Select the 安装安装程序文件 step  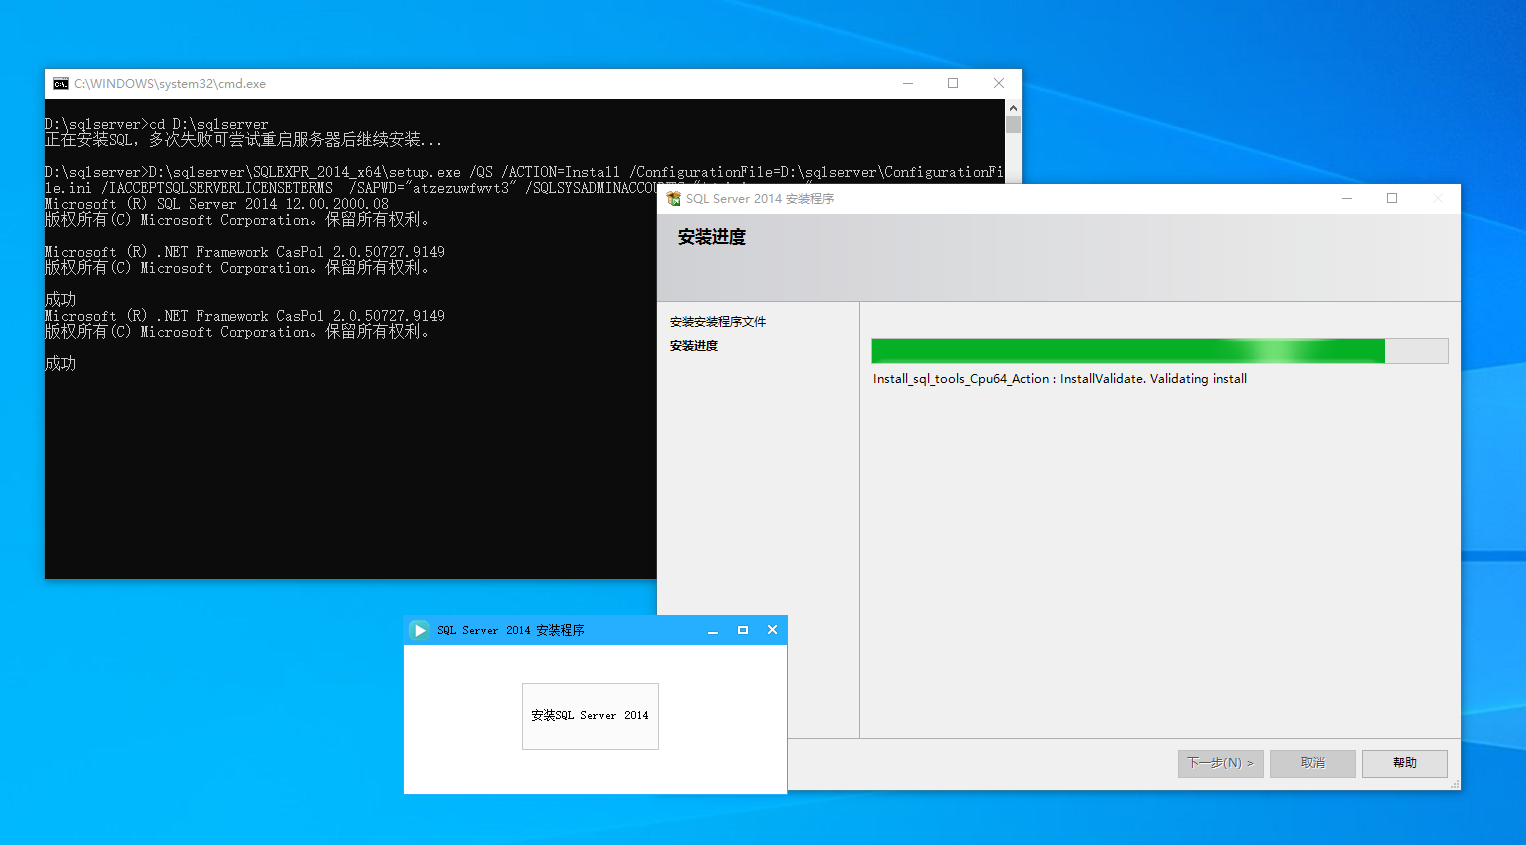click(718, 322)
